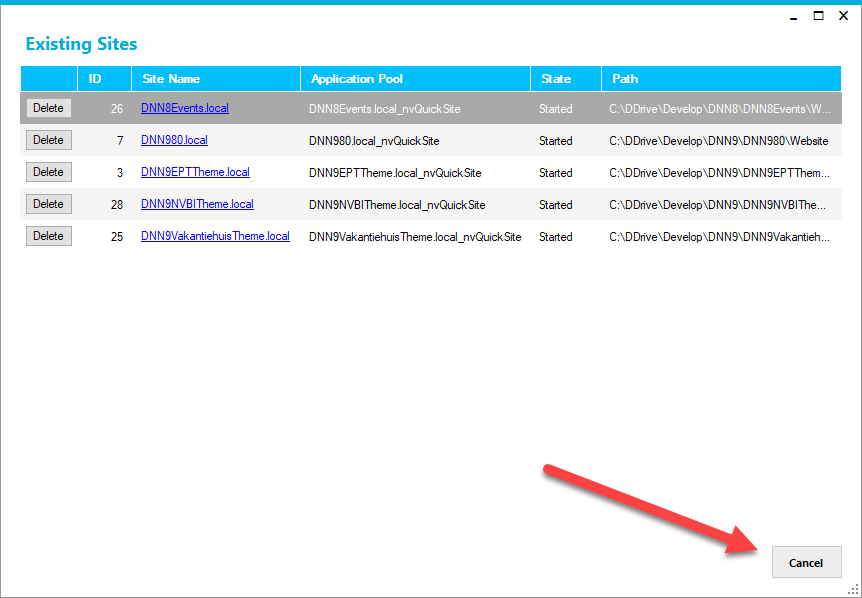Grab the window resize grip corner
This screenshot has height=598, width=862.
[855, 591]
